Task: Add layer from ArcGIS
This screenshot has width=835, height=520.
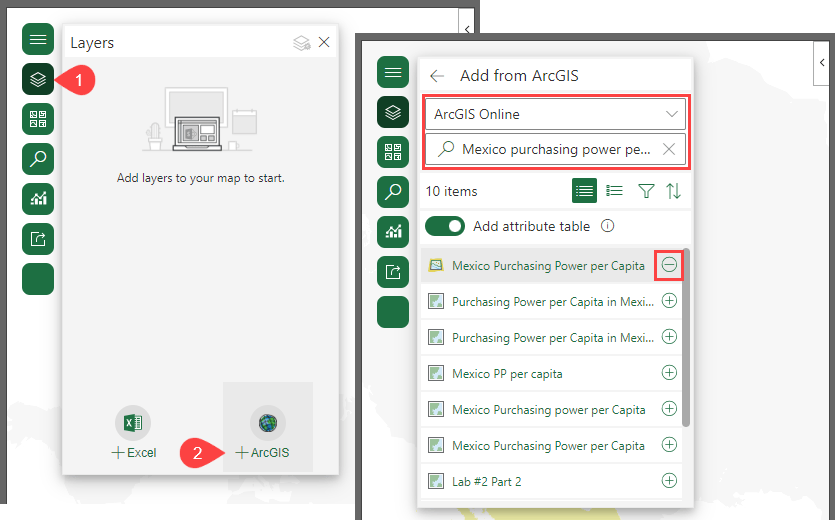Action: point(268,433)
